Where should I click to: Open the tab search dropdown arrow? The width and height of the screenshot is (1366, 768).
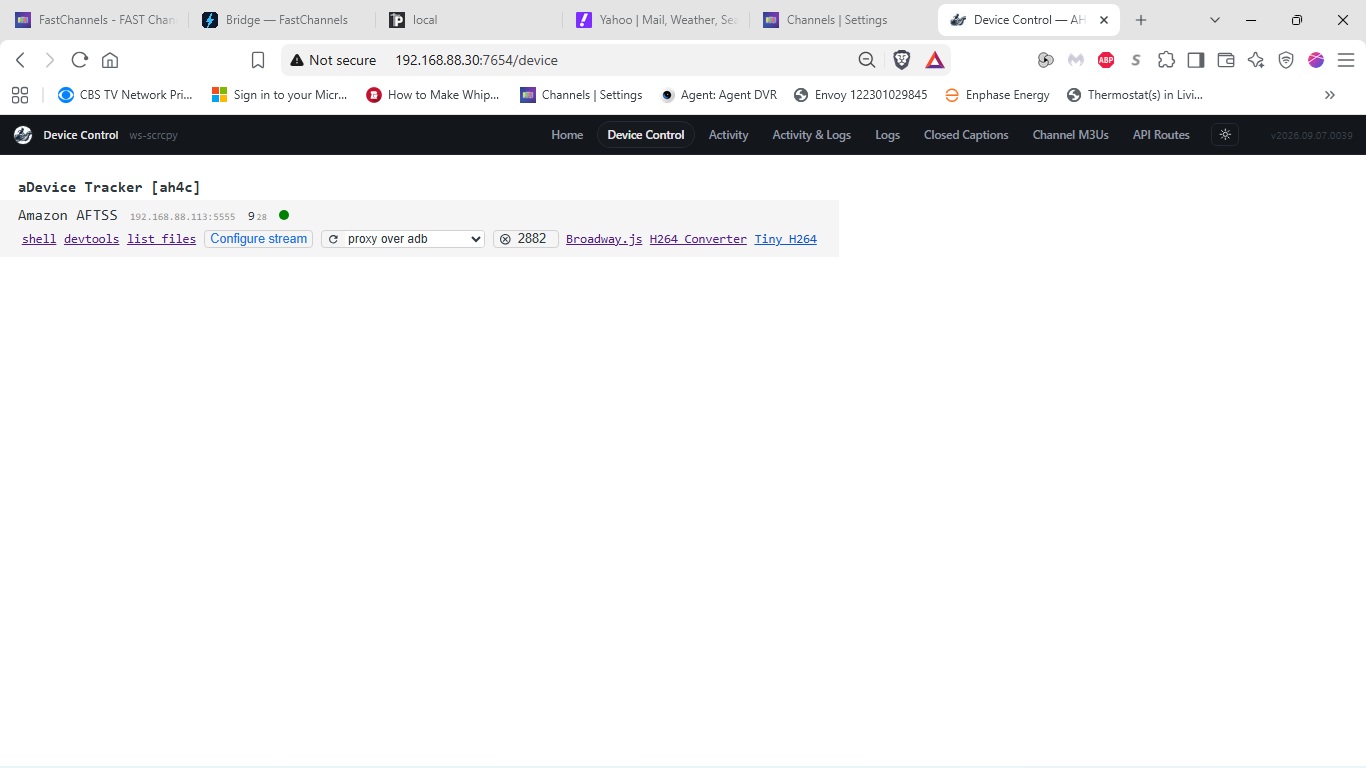click(1215, 20)
